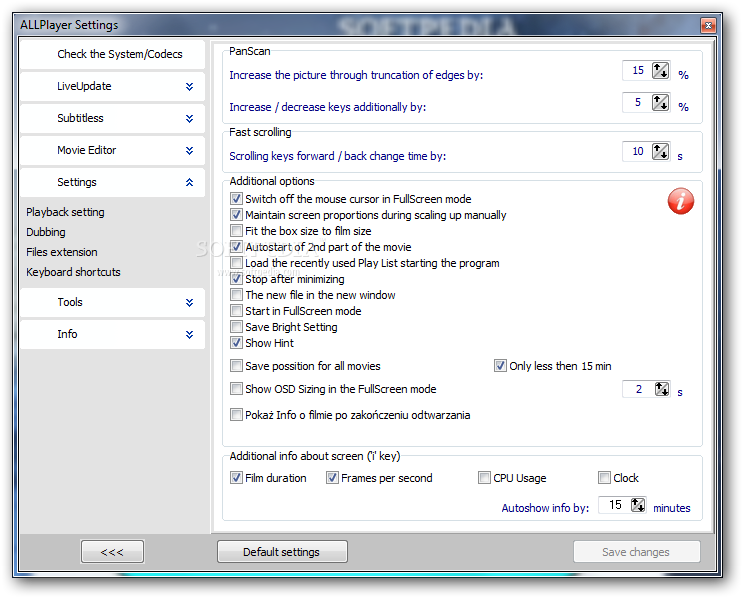Click the spinner arrows for truncation of edges
The width and height of the screenshot is (743, 598).
coord(660,71)
